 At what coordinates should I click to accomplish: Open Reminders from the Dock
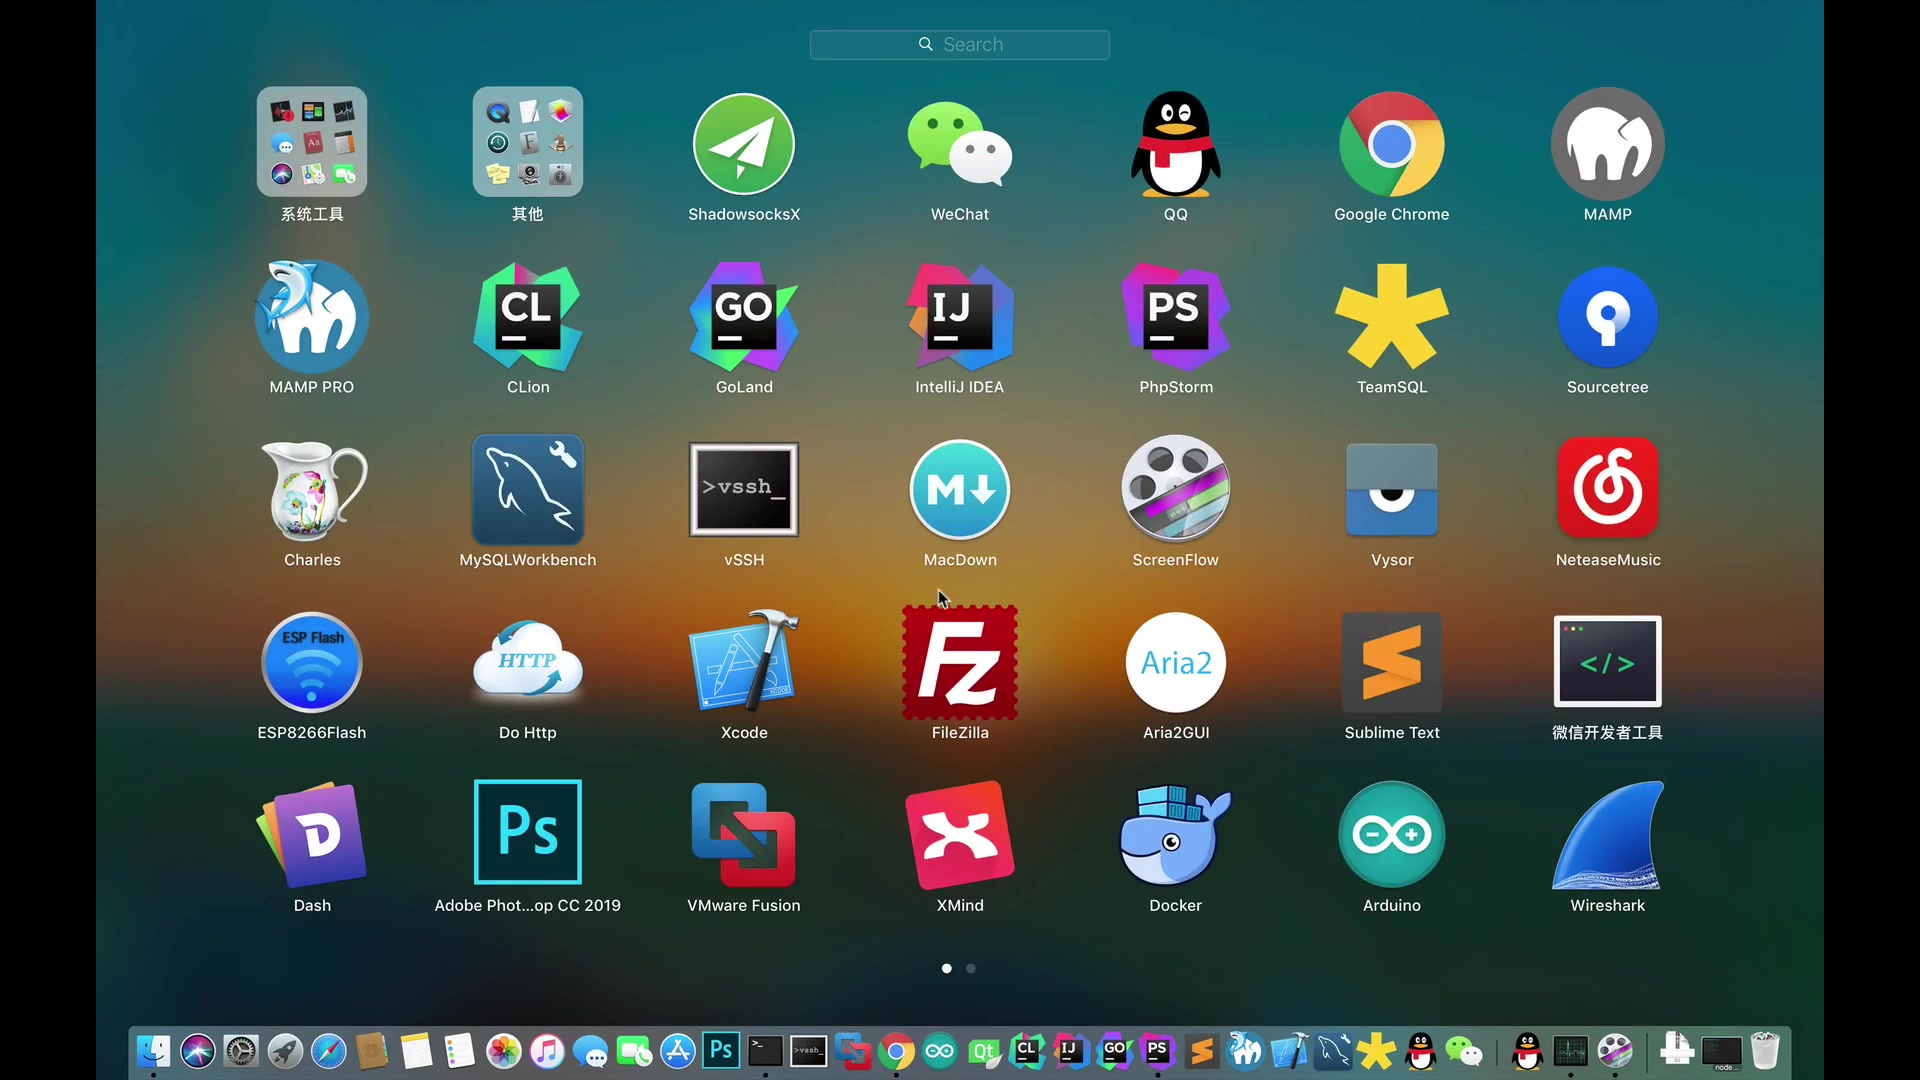459,1051
